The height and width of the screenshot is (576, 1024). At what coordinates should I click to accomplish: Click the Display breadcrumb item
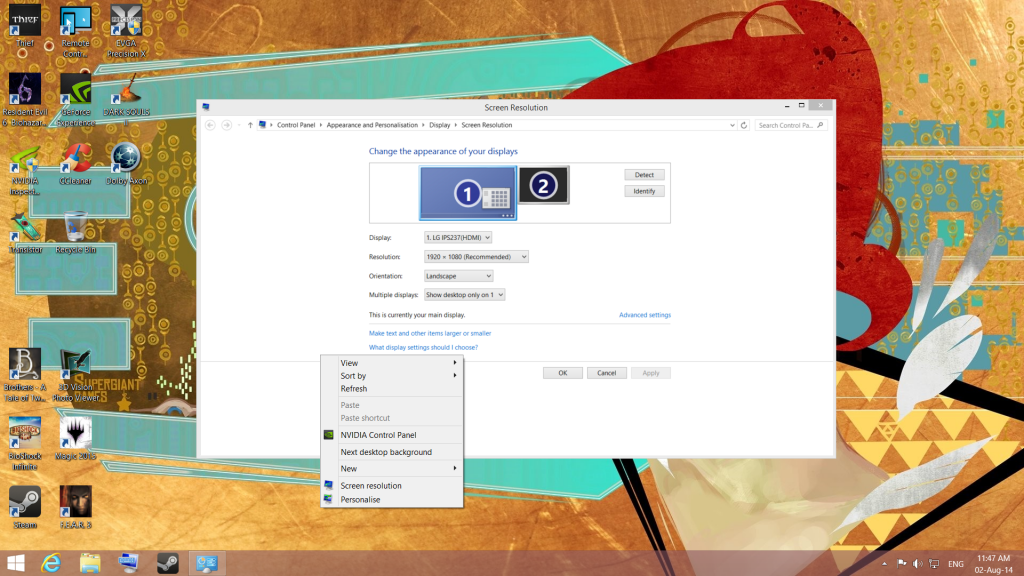(x=440, y=125)
